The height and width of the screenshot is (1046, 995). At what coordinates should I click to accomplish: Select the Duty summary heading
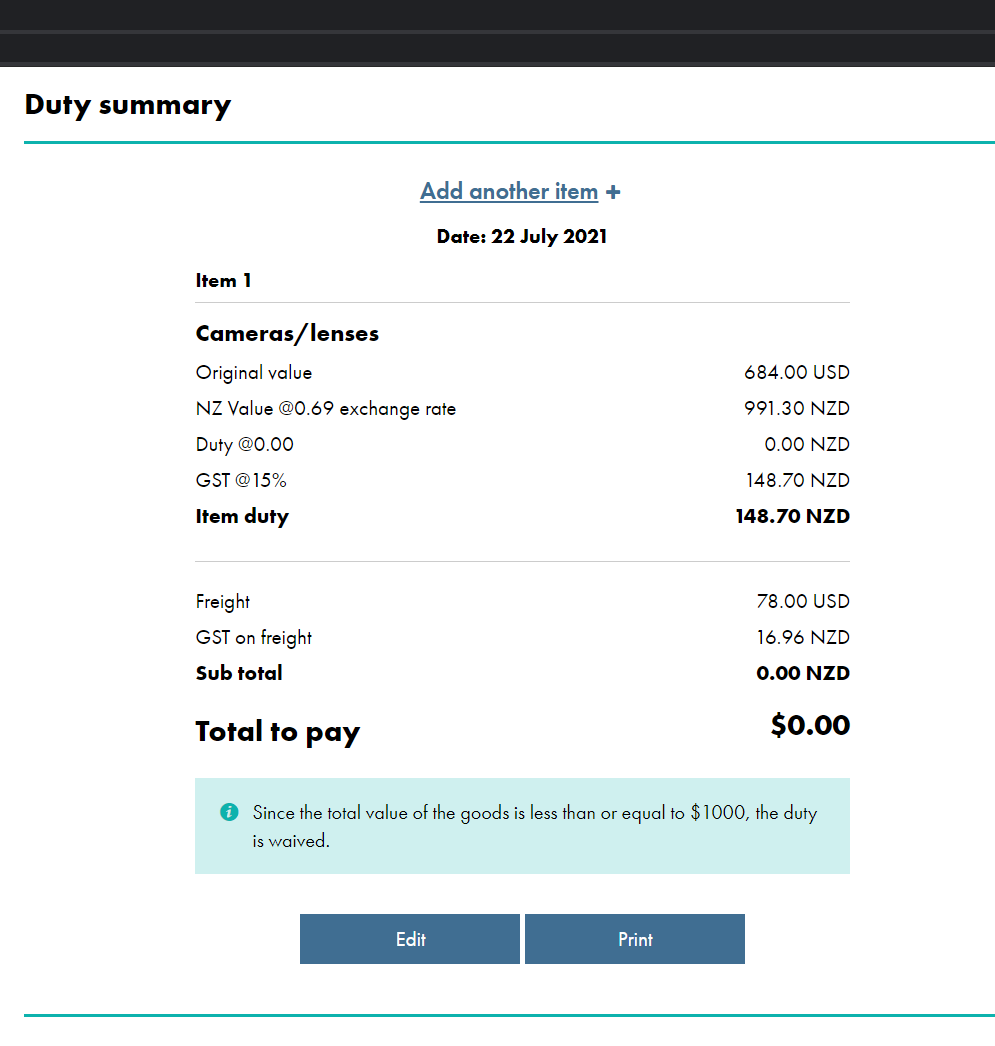coord(128,105)
